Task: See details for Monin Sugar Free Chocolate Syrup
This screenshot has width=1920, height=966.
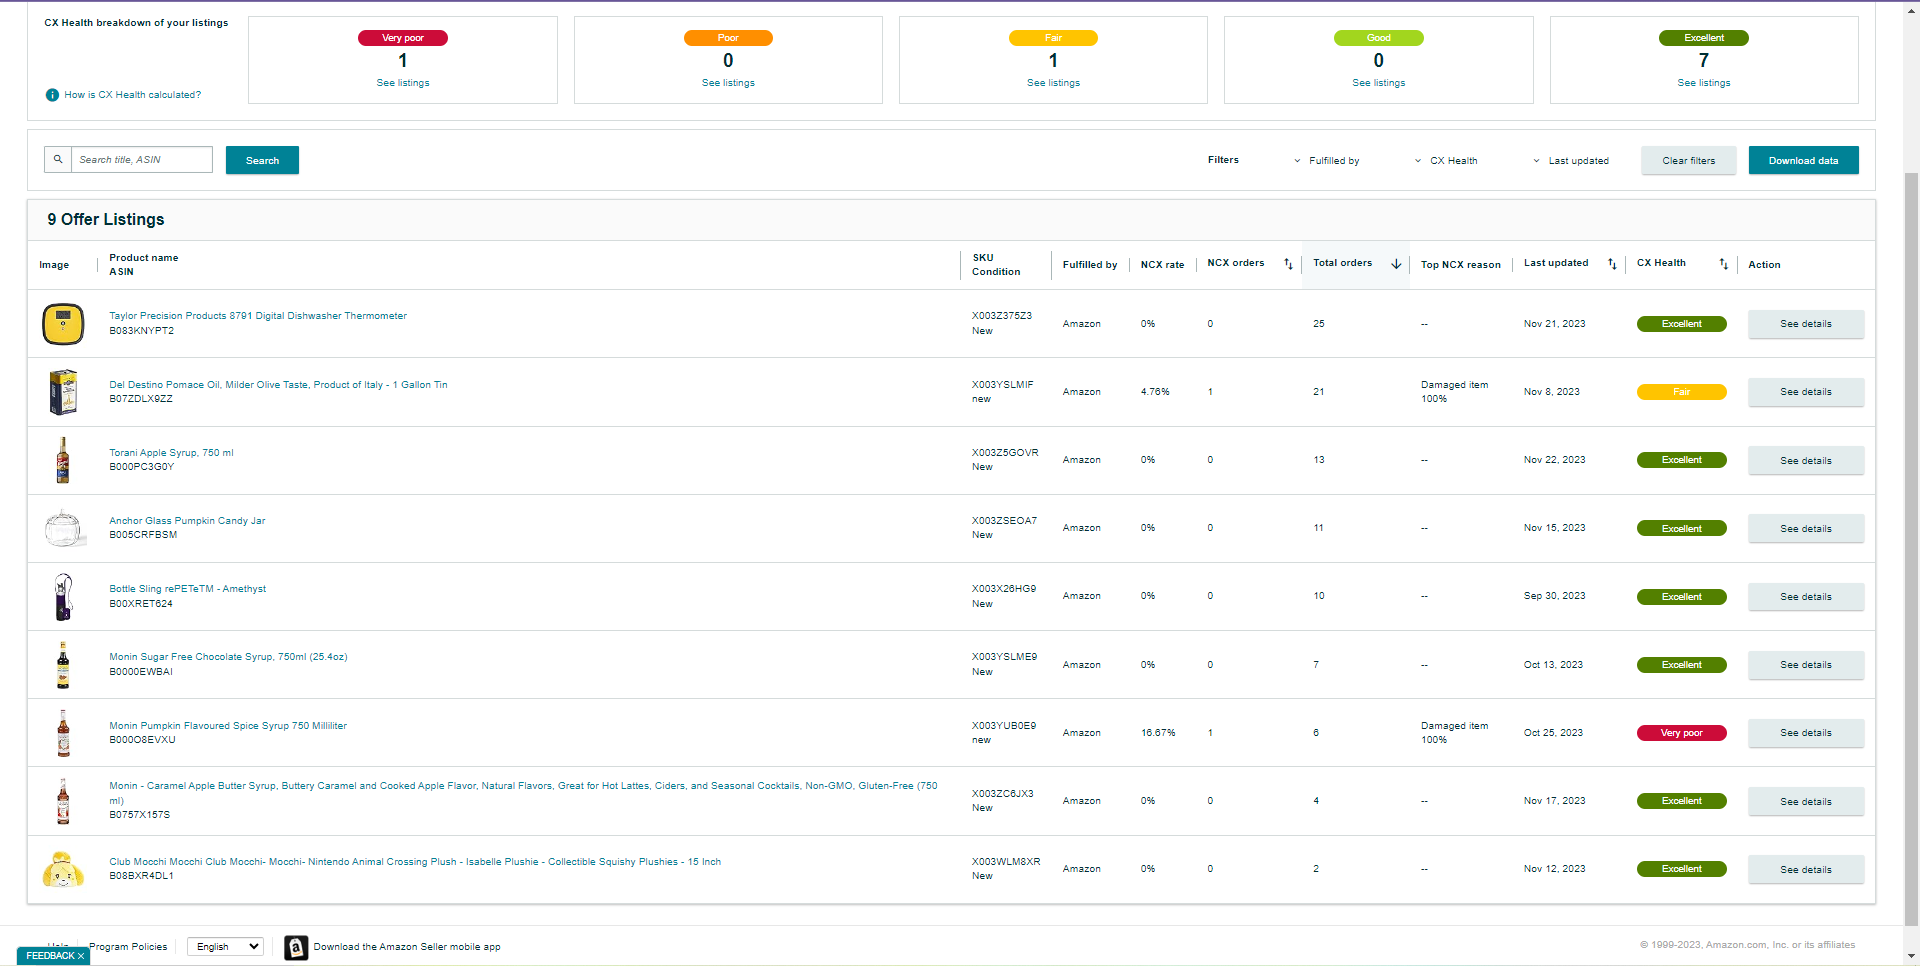Action: tap(1805, 665)
